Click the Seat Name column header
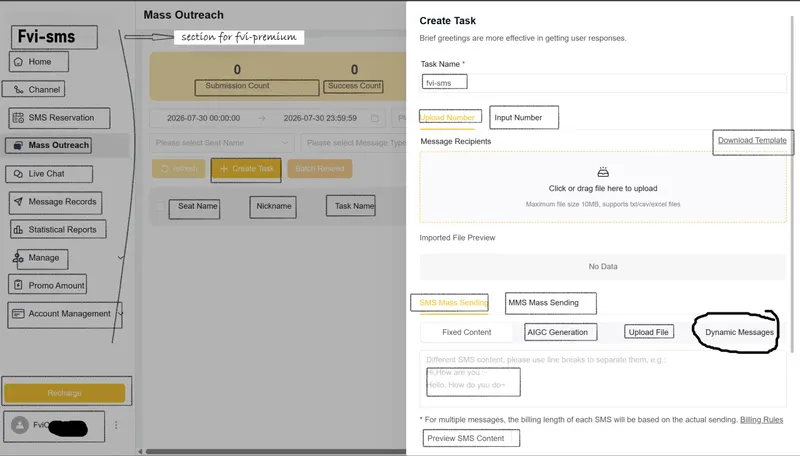This screenshot has height=456, width=800. pos(197,206)
